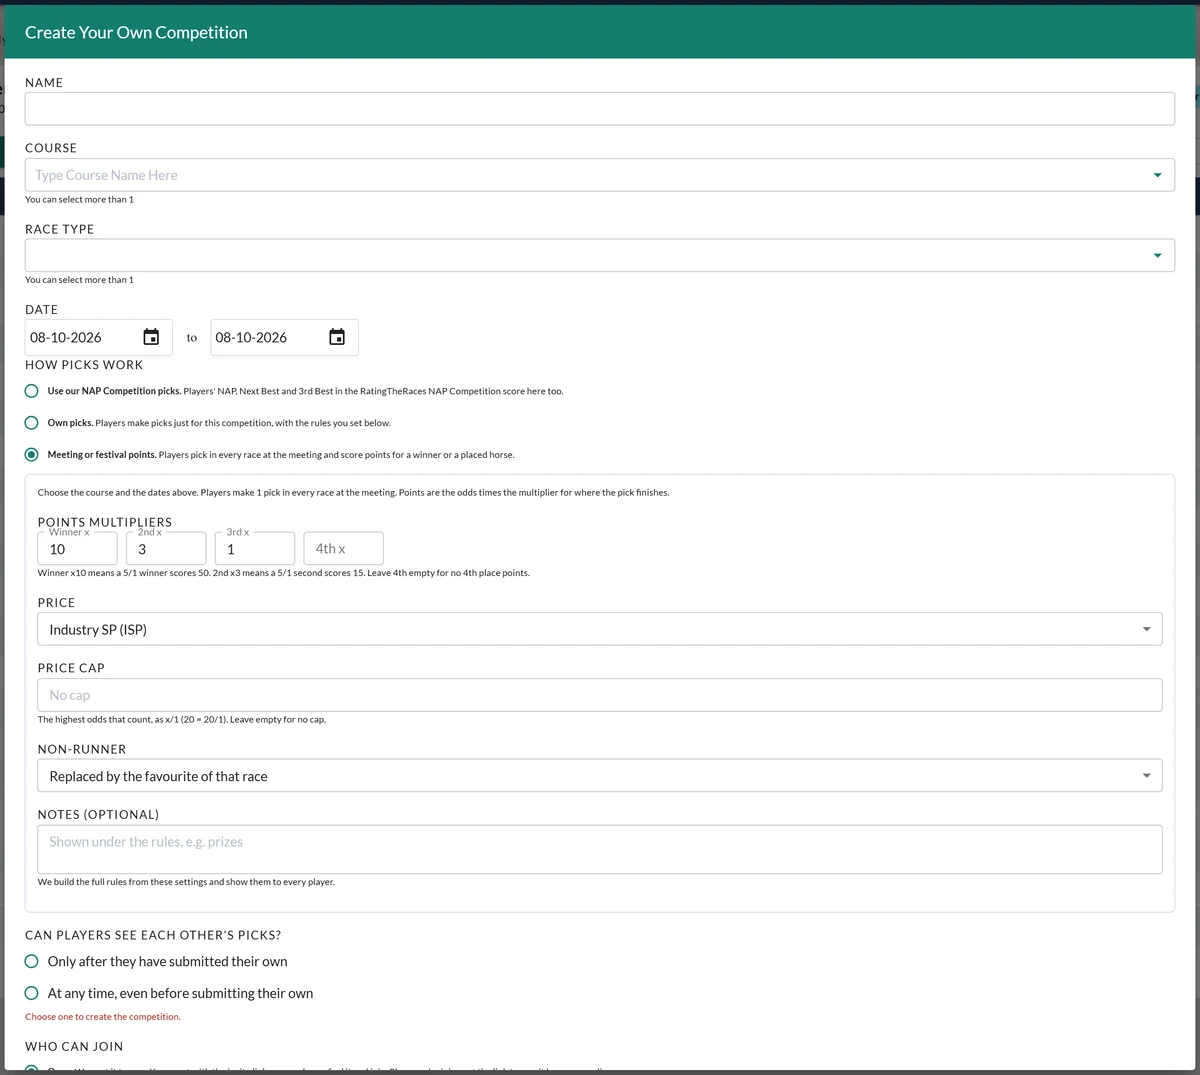Expand the Course dropdown arrow
This screenshot has width=1200, height=1075.
pyautogui.click(x=1157, y=175)
